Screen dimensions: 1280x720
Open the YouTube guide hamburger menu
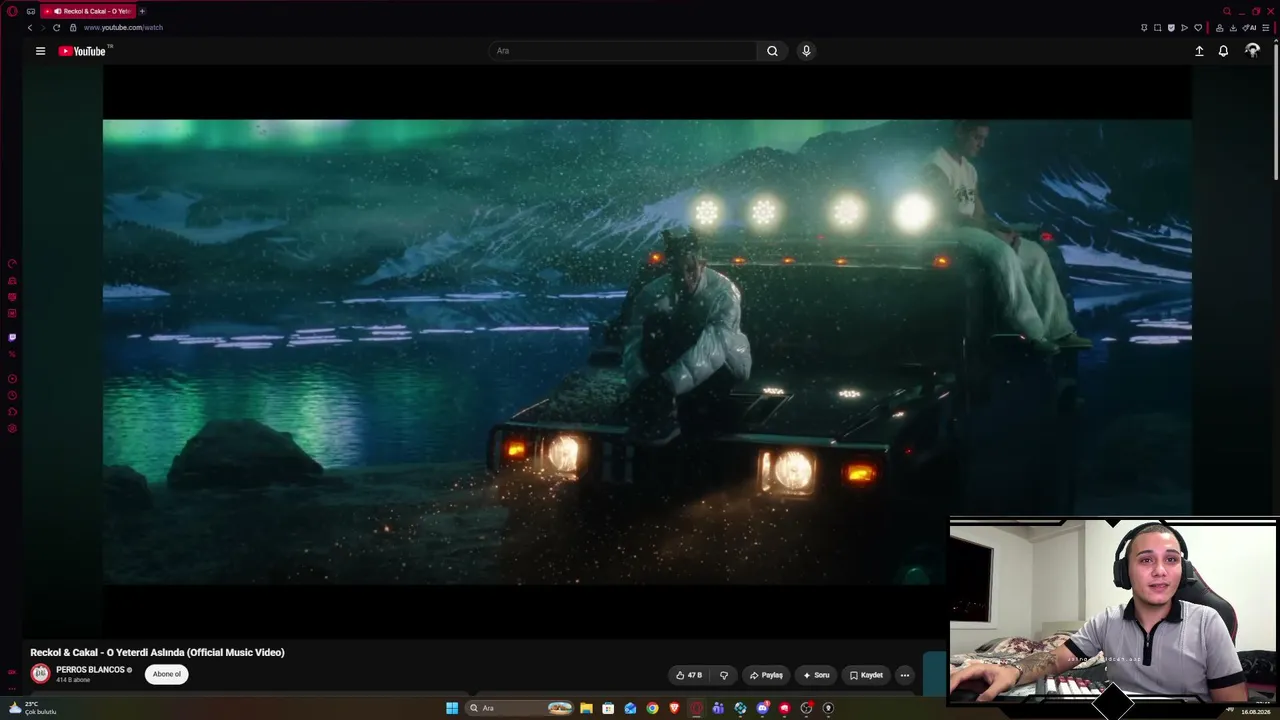coord(40,51)
